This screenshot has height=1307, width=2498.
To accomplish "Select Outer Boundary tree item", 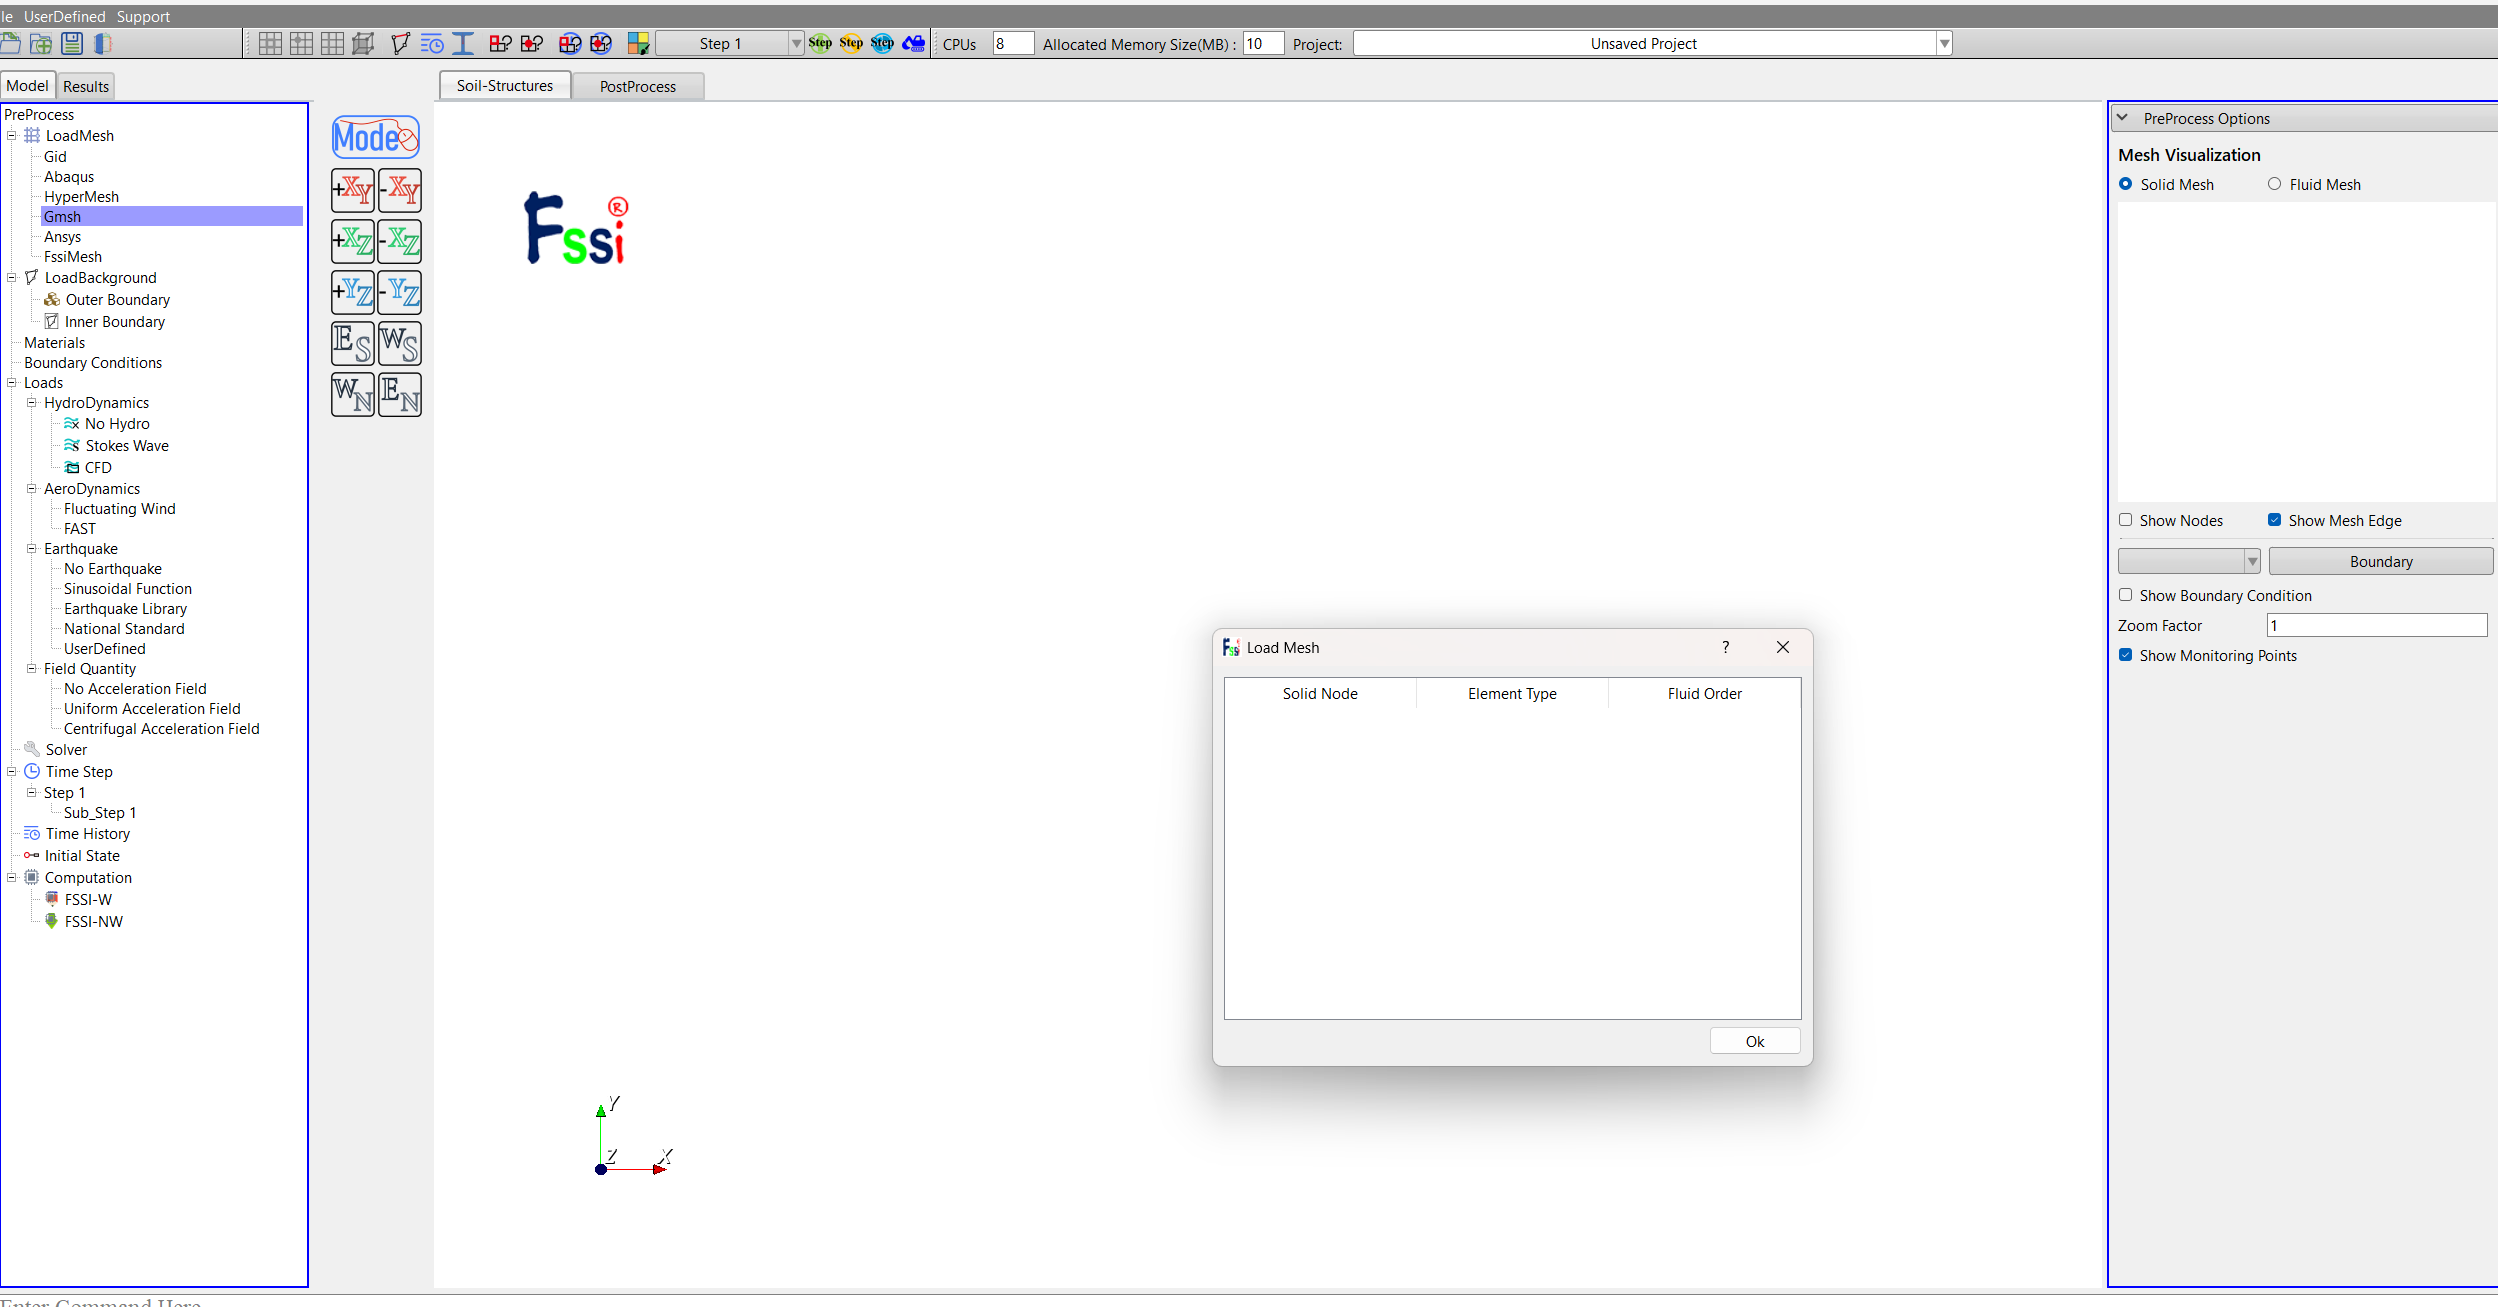I will pyautogui.click(x=118, y=299).
